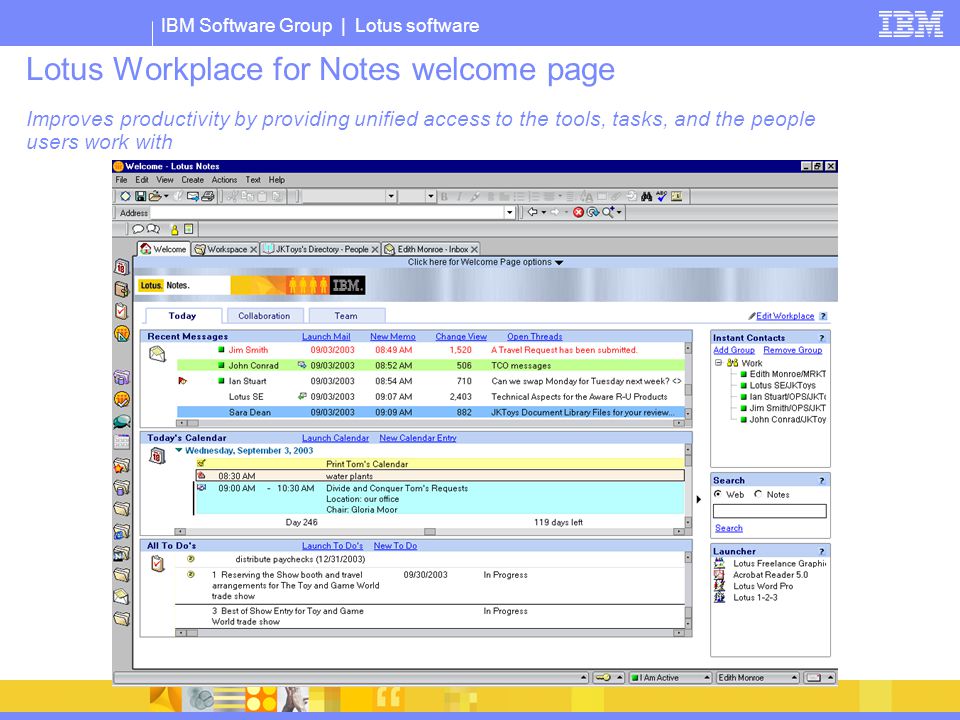Click the ABC spell check toolbar icon
Image resolution: width=960 pixels, height=720 pixels.
661,197
